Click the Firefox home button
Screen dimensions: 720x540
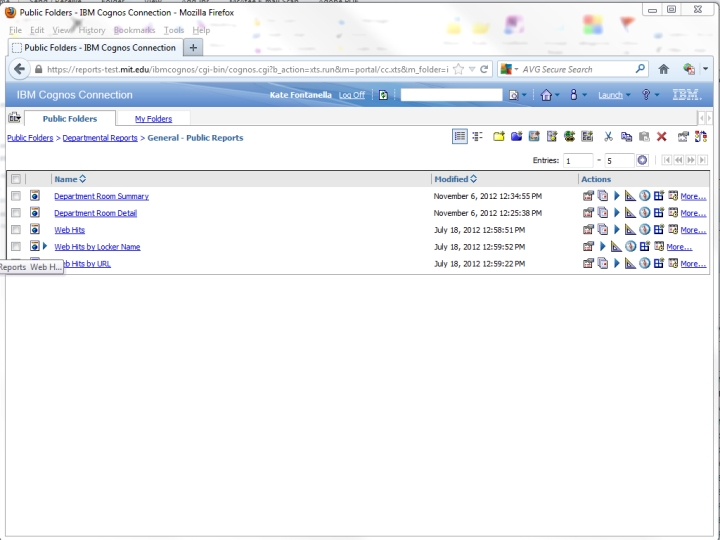coord(663,69)
